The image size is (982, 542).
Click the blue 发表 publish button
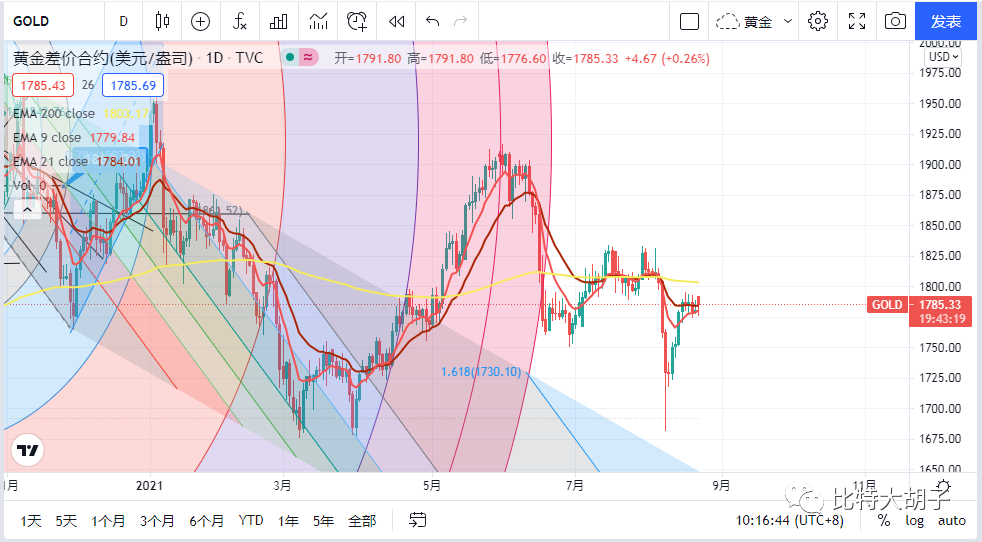pos(946,21)
